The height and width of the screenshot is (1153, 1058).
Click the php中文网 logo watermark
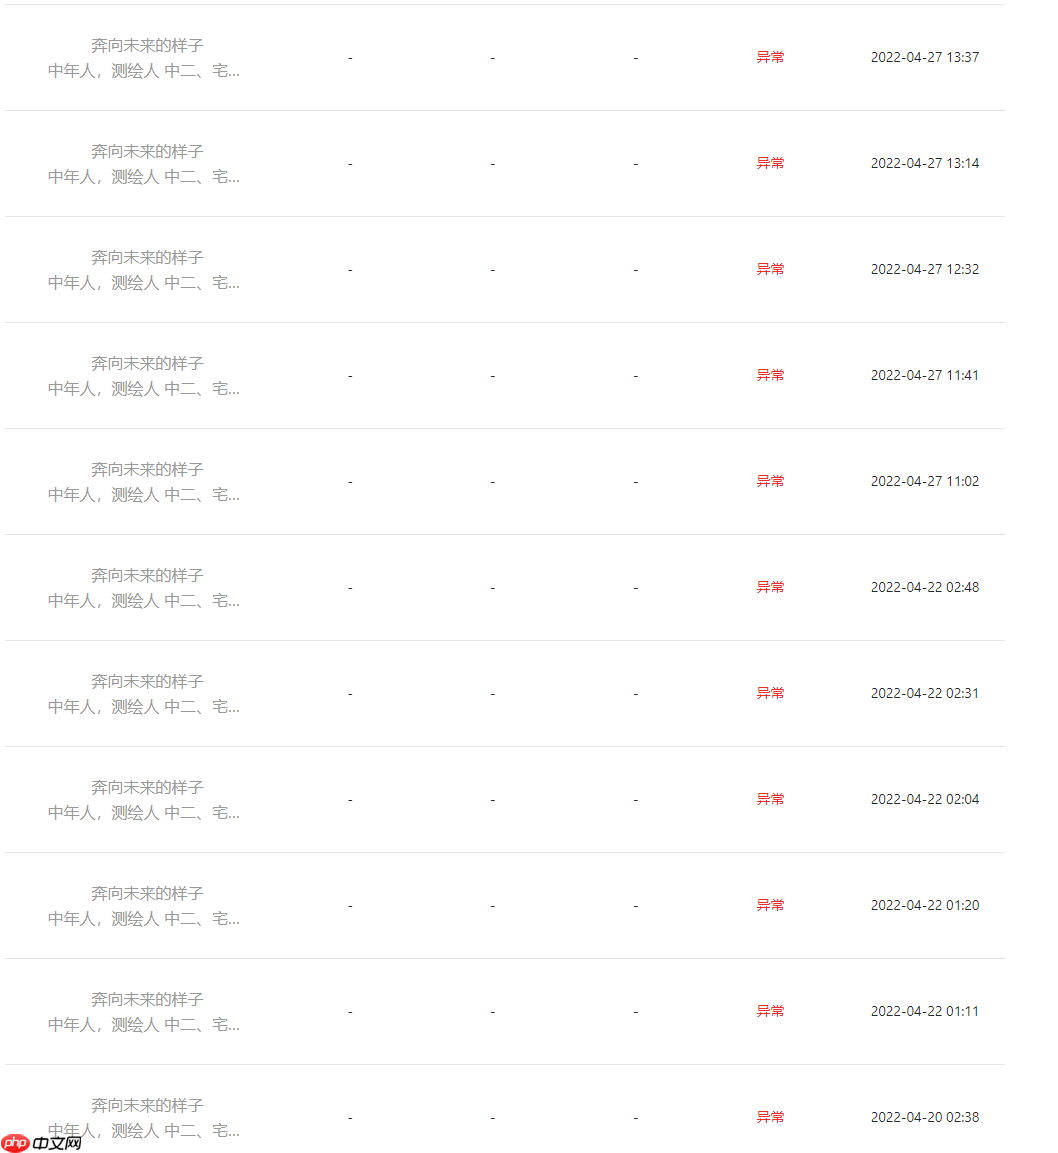pos(42,1142)
